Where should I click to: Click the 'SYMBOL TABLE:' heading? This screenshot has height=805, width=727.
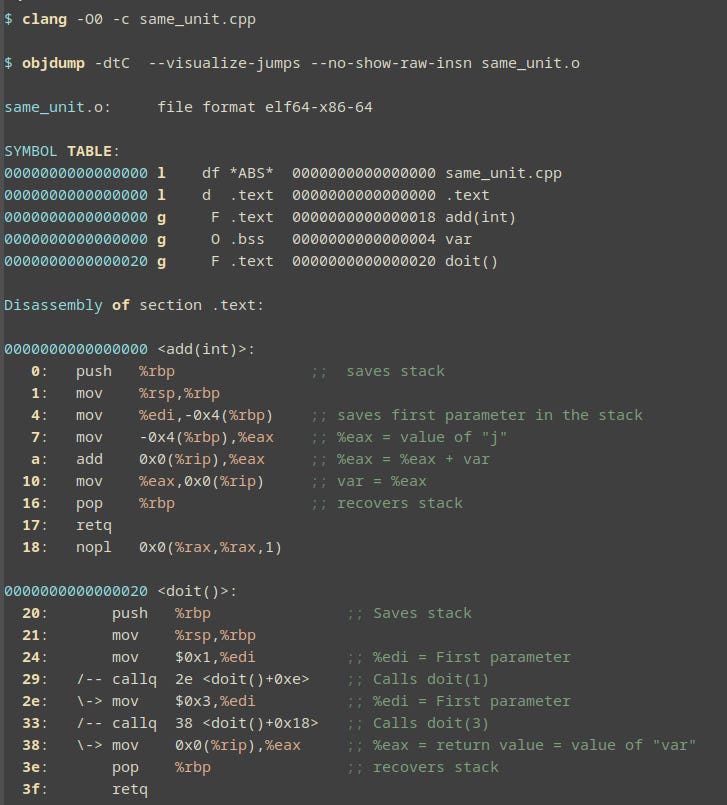click(x=62, y=151)
